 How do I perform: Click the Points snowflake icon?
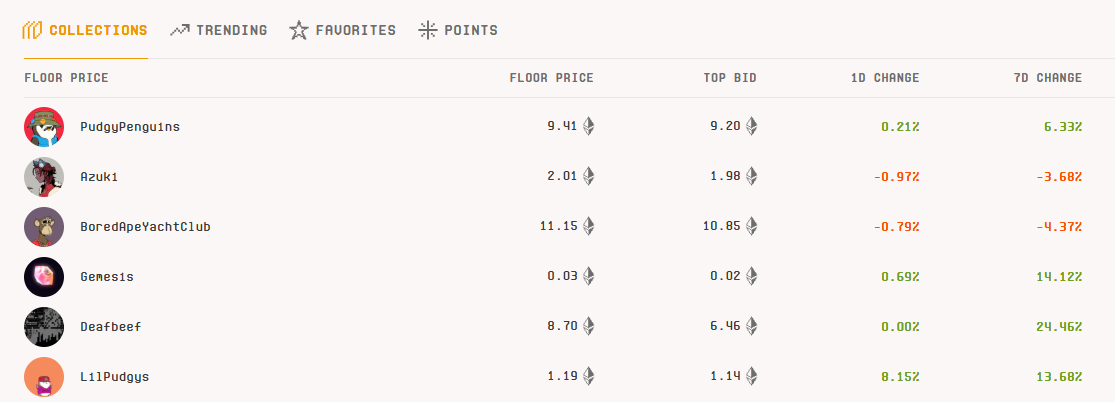[427, 31]
